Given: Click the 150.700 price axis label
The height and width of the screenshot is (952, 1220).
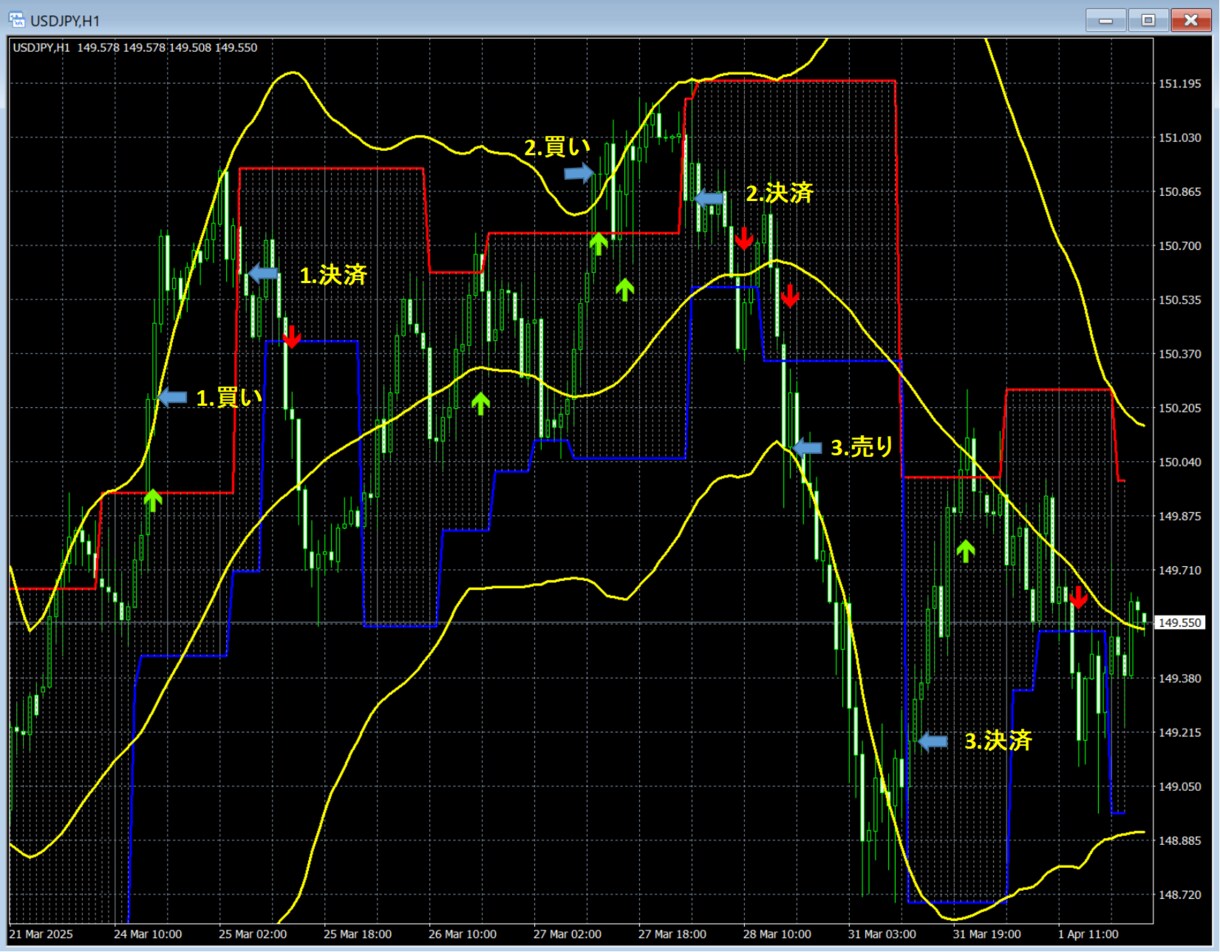Looking at the screenshot, I should (x=1179, y=245).
